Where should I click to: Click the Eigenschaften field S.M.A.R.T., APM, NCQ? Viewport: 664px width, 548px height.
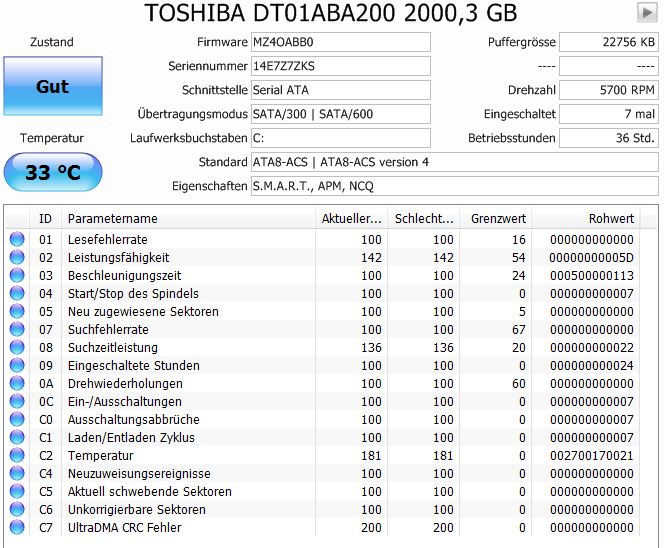coord(455,186)
